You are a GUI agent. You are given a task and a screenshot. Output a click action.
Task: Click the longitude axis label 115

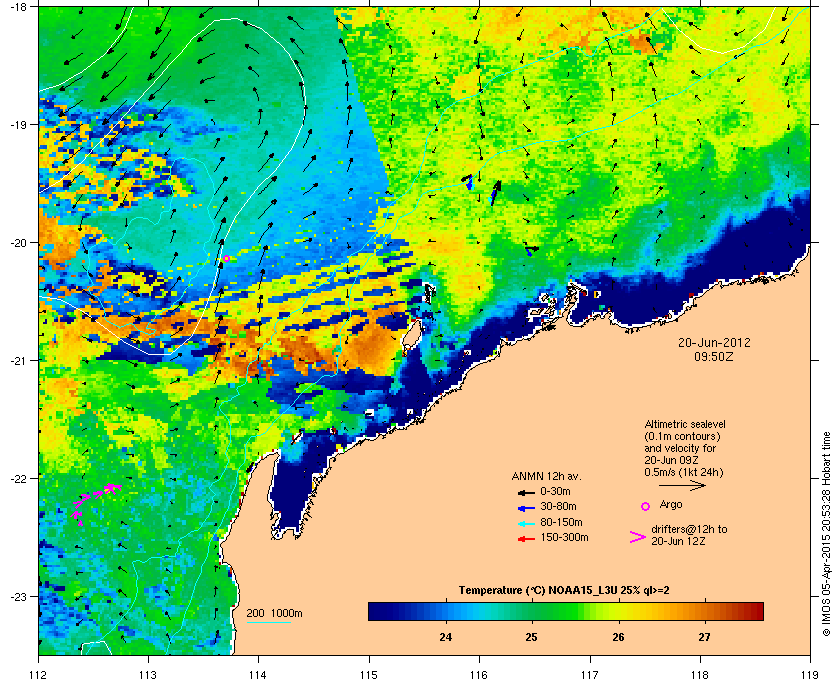369,674
